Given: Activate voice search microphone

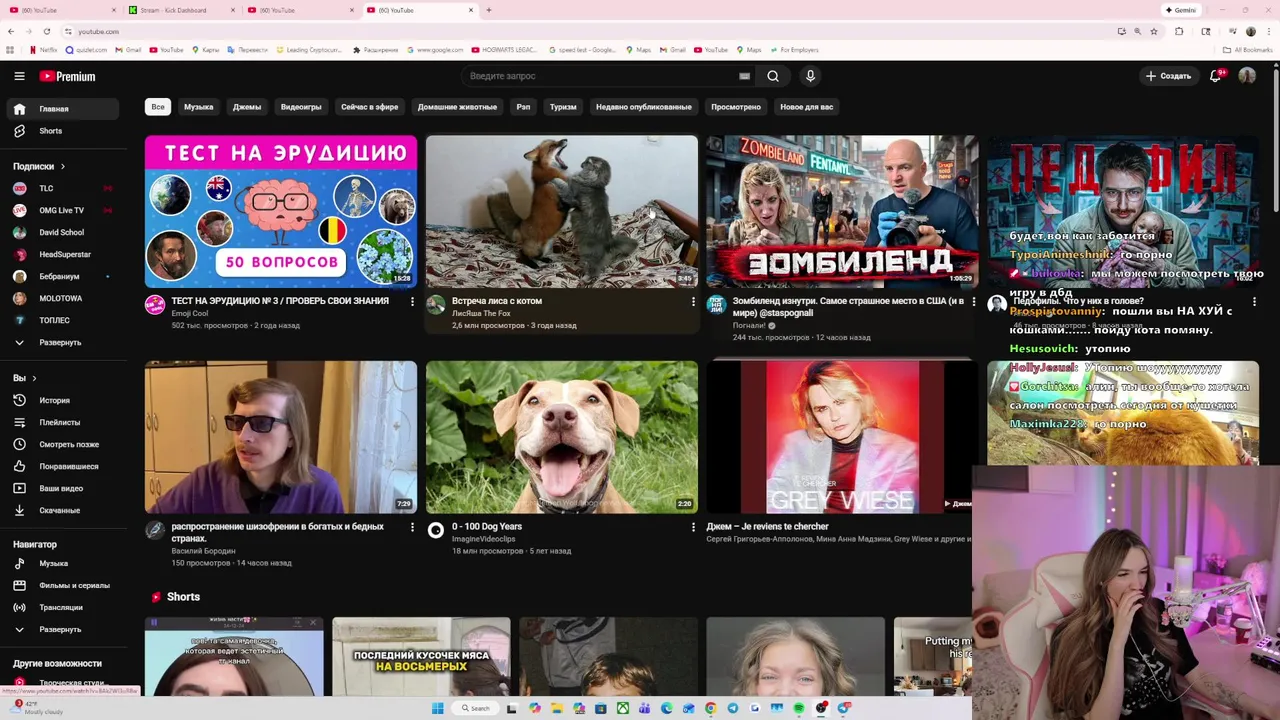Looking at the screenshot, I should point(810,76).
